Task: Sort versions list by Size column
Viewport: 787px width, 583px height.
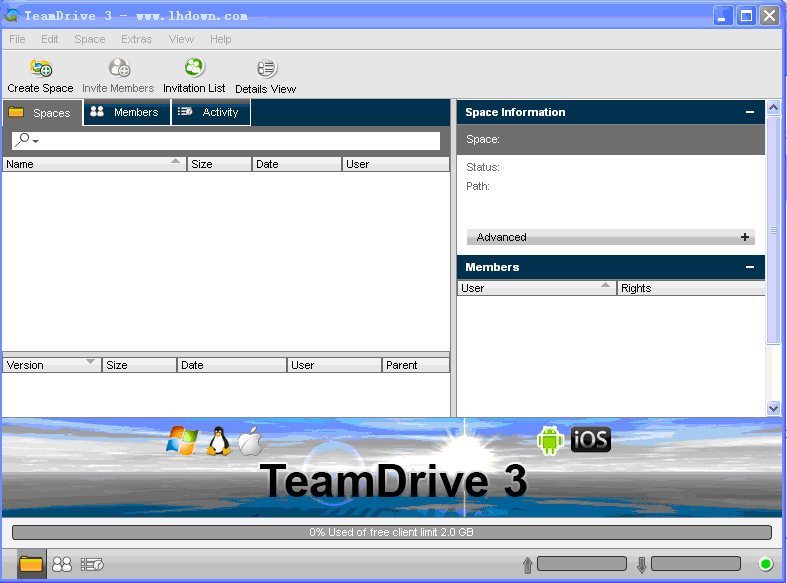Action: pos(139,365)
